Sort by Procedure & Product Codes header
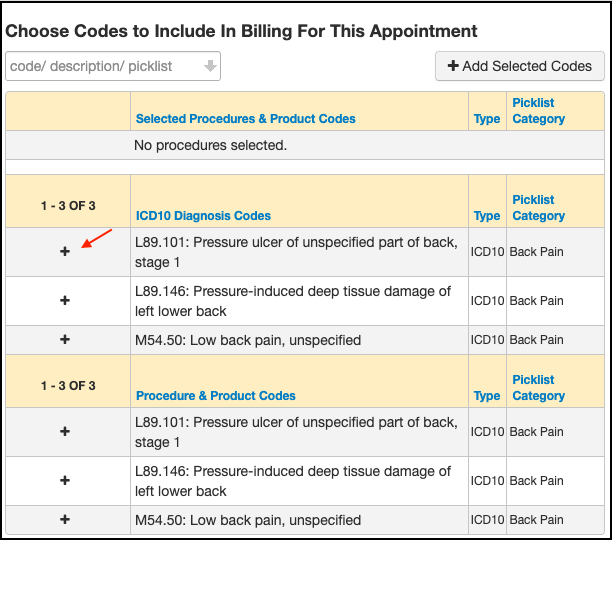613x593 pixels. pos(215,396)
